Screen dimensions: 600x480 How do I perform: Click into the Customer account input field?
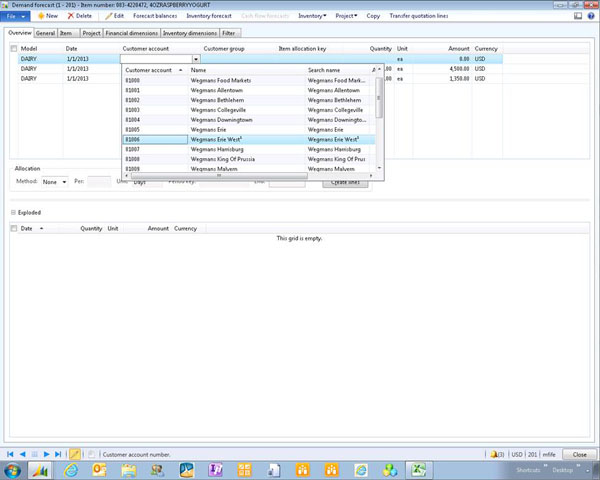coord(157,59)
